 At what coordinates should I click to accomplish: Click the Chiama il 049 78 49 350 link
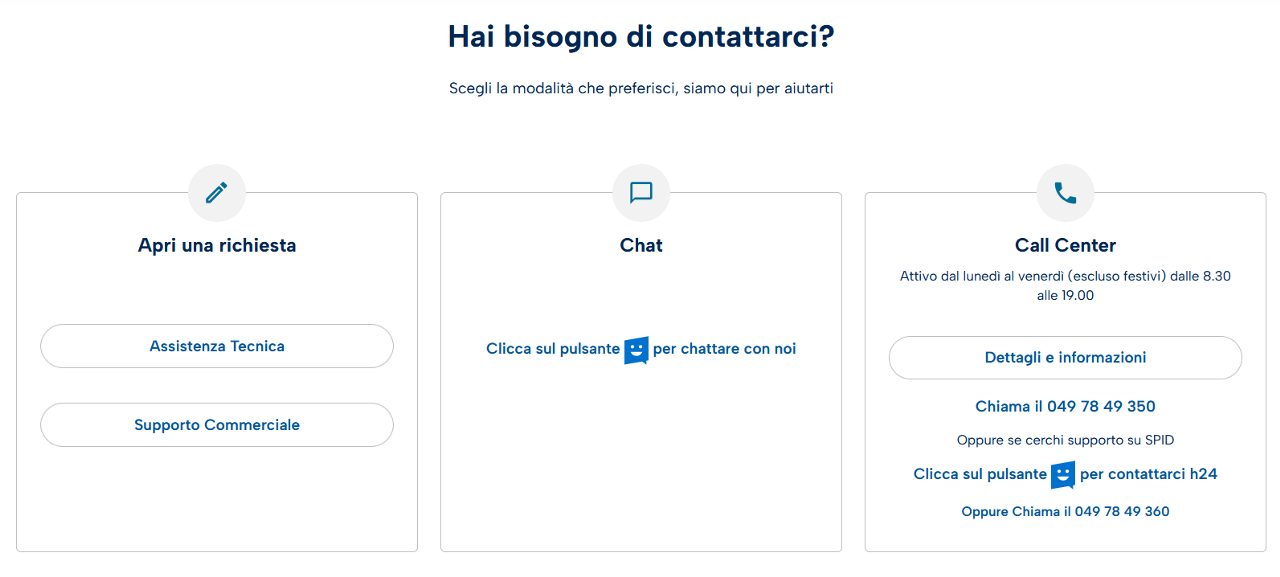click(x=1065, y=407)
